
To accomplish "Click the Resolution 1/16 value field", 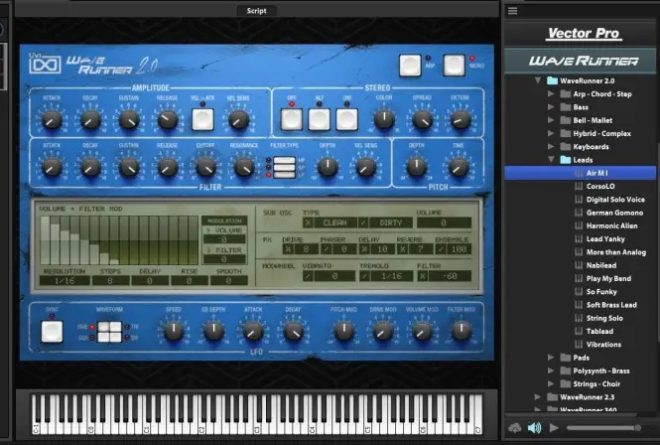I will 64,280.
